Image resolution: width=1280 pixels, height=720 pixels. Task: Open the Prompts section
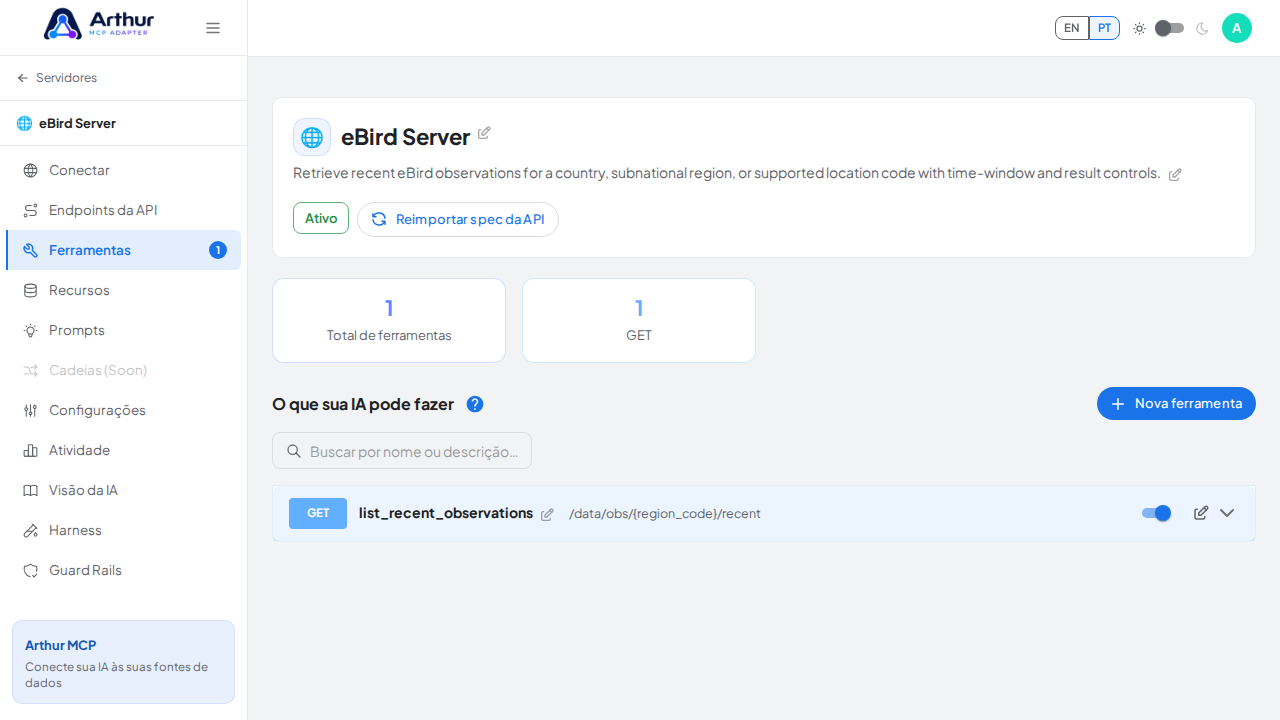tap(123, 330)
